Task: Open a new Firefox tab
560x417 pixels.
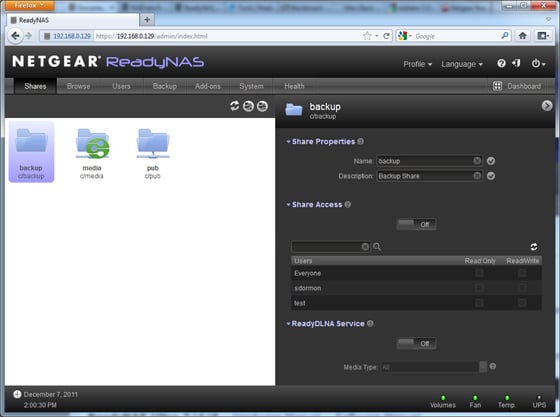Action: pos(147,20)
